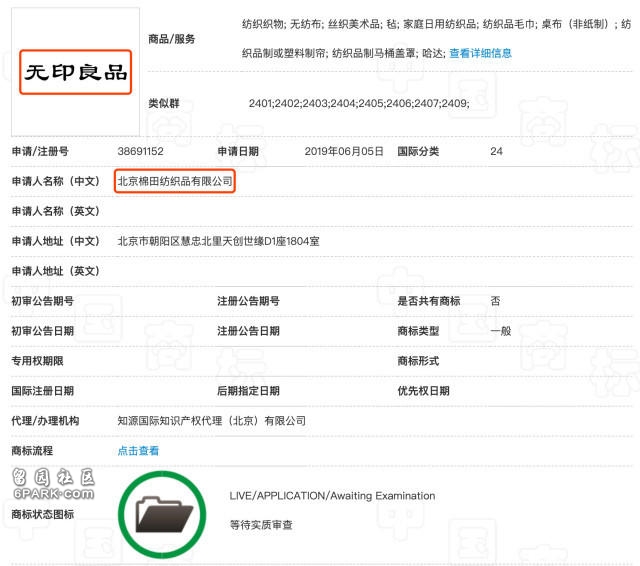Viewport: 640px width, 566px height.
Task: Click the 商标类型 label
Action: 418,331
